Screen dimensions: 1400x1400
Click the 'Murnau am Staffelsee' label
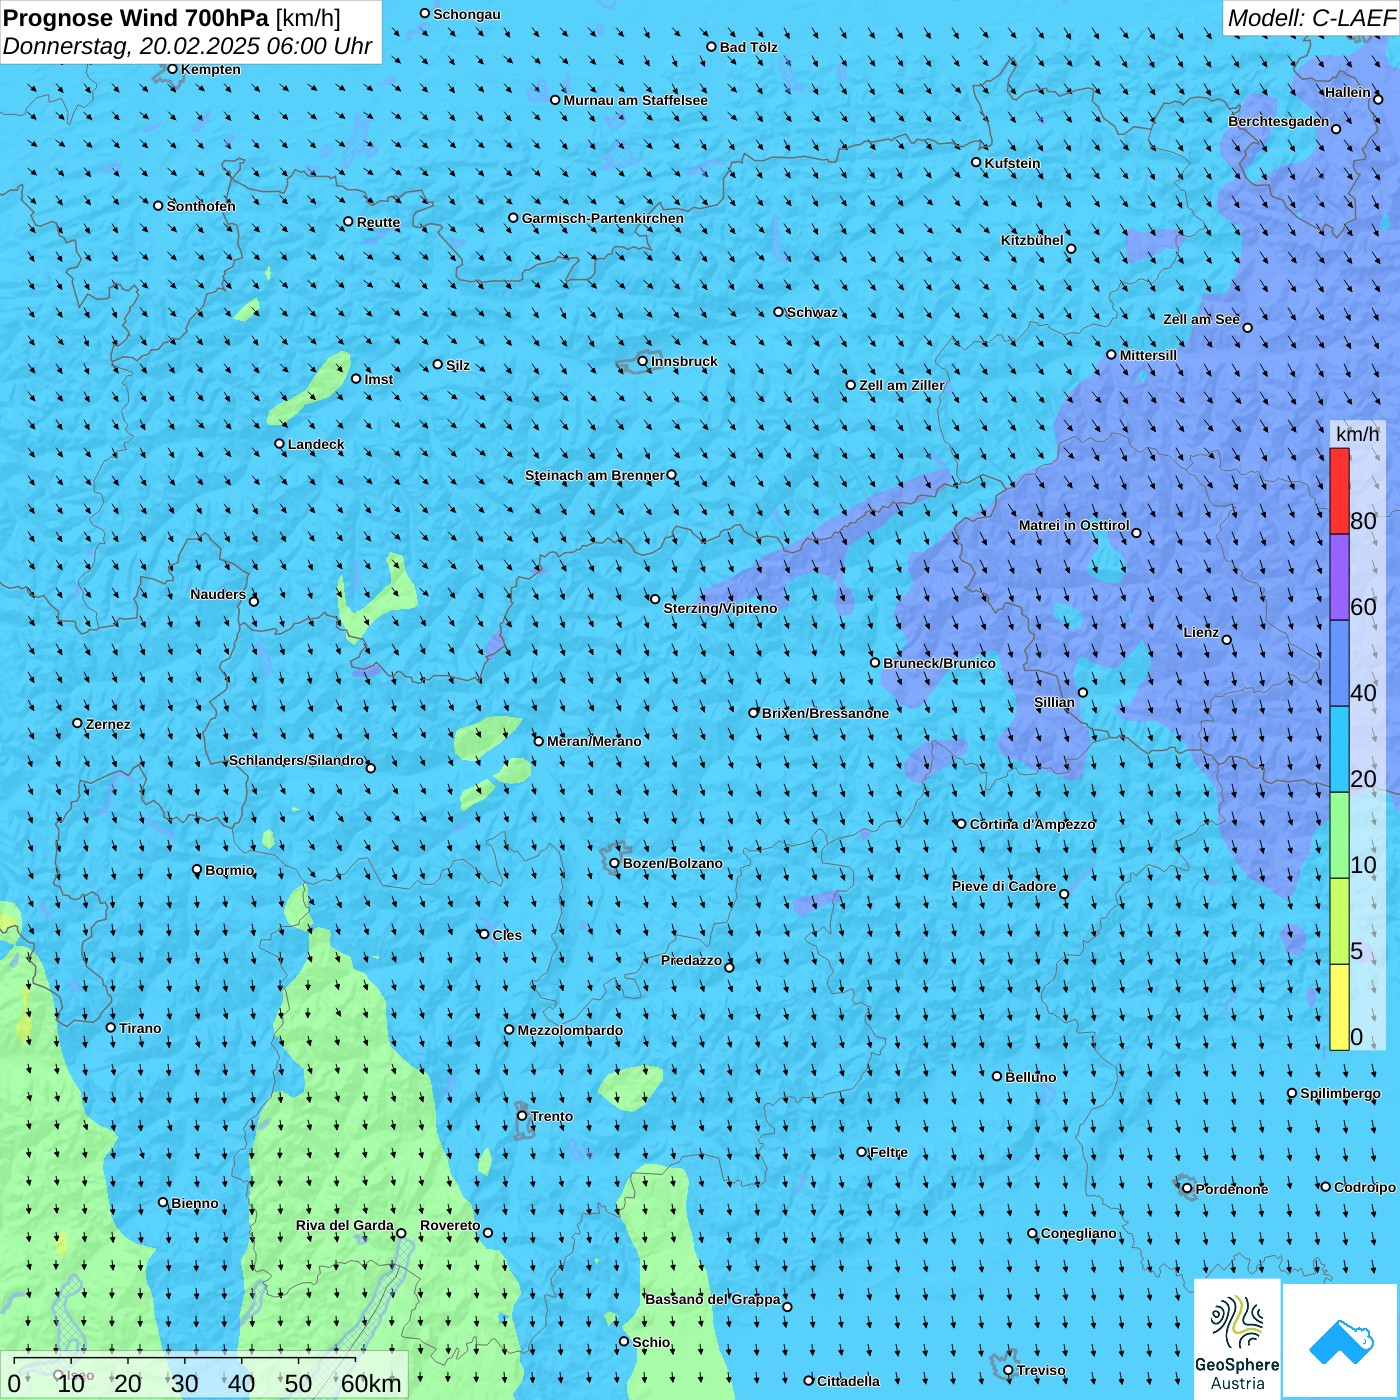tap(635, 100)
